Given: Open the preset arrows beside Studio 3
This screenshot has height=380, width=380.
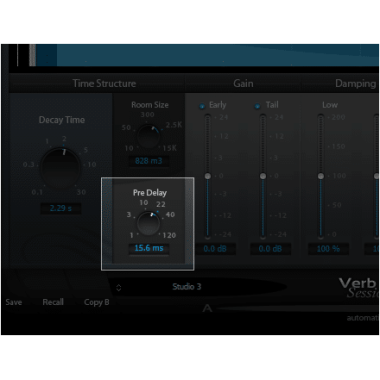Looking at the screenshot, I should point(119,288).
